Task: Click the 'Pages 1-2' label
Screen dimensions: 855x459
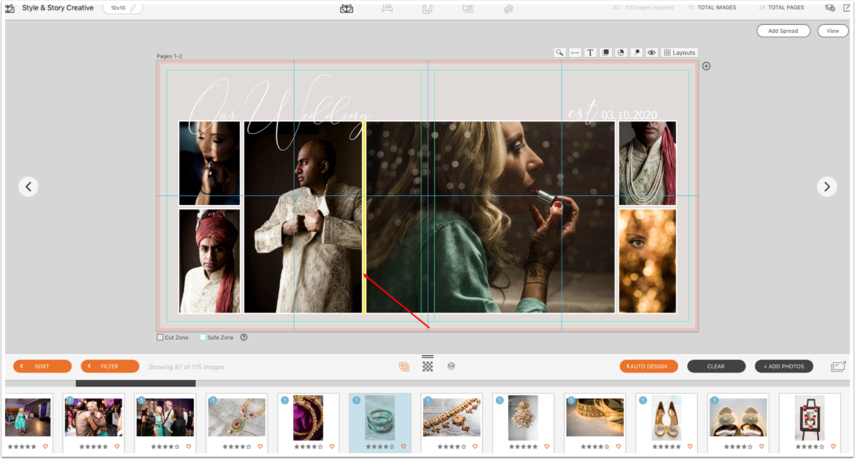Action: click(169, 56)
